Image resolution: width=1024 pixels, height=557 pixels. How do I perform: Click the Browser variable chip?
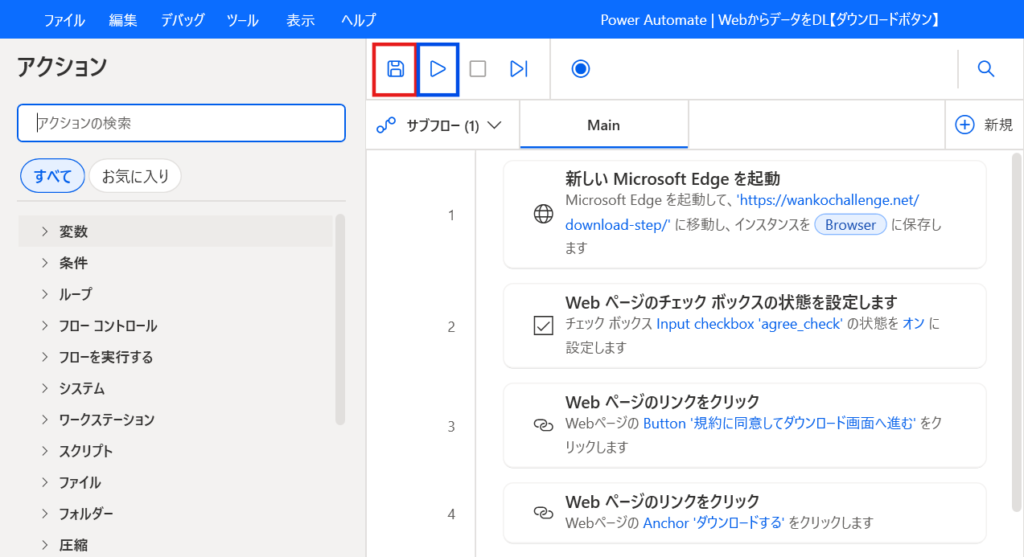tap(850, 225)
